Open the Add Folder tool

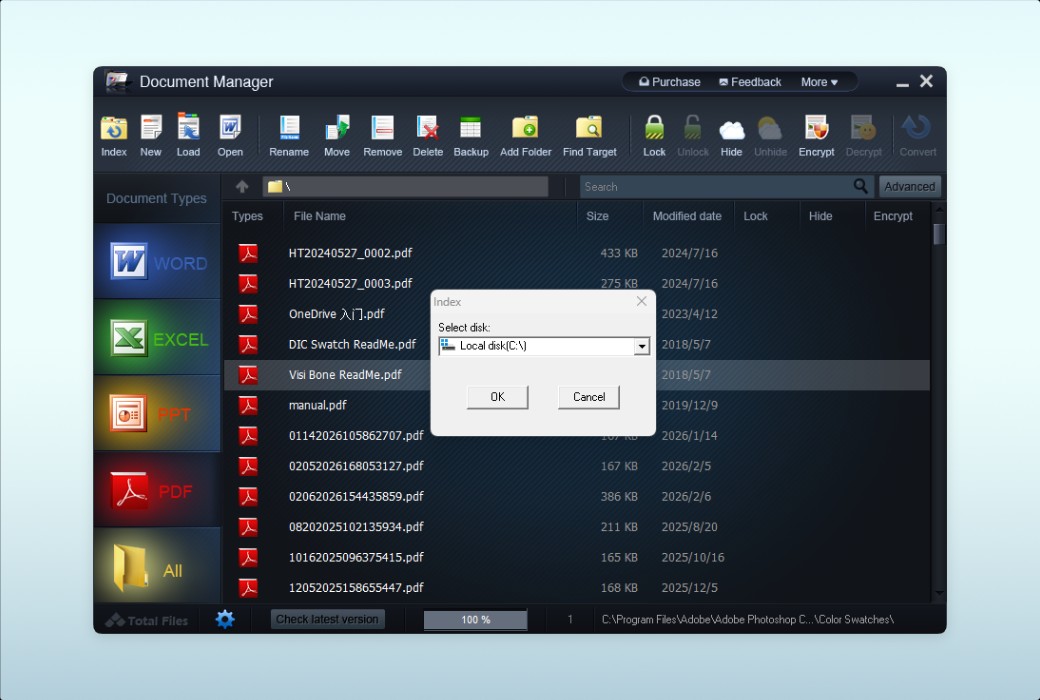click(525, 129)
